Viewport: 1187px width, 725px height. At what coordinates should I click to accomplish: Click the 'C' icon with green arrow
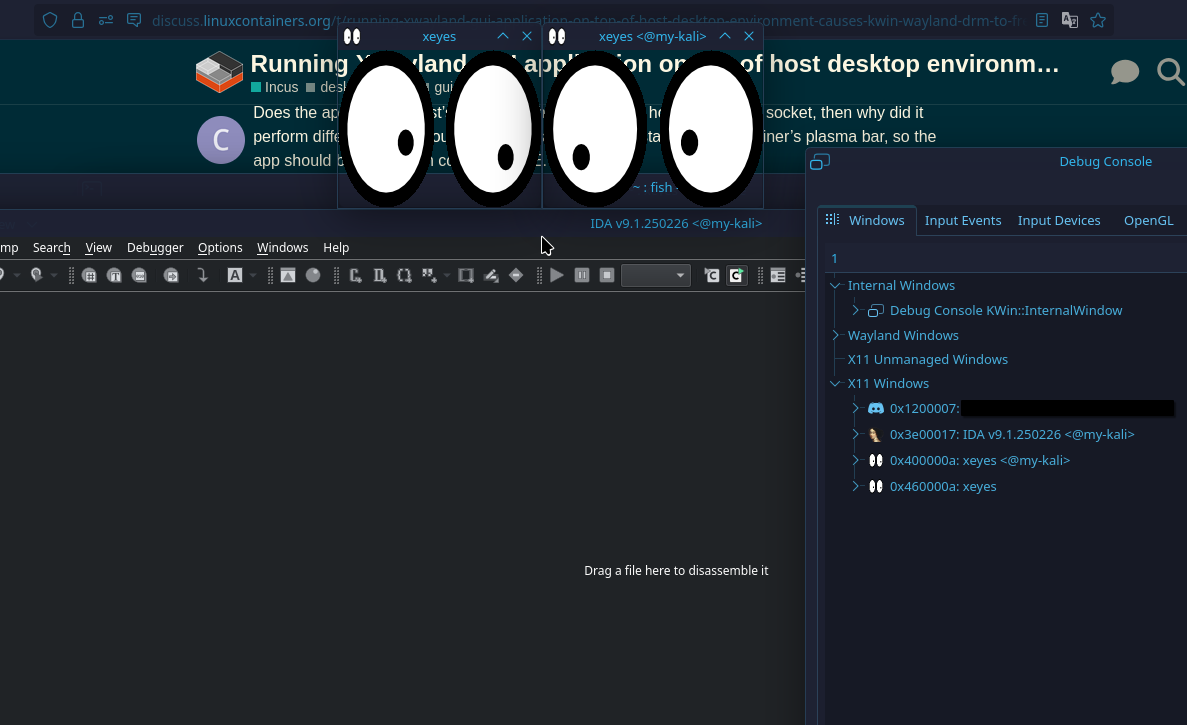pyautogui.click(x=737, y=275)
